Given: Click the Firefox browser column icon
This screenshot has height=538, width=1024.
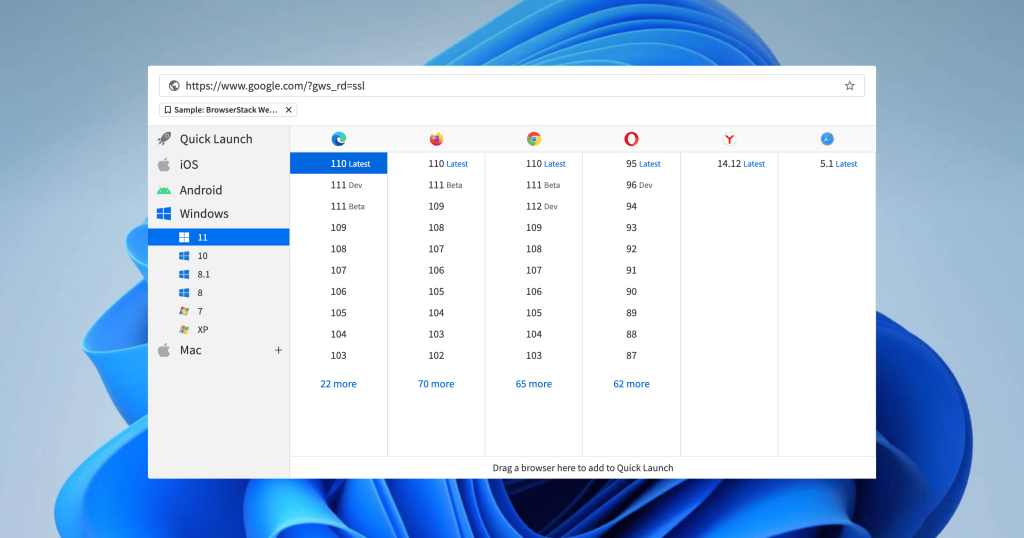Looking at the screenshot, I should coord(436,139).
